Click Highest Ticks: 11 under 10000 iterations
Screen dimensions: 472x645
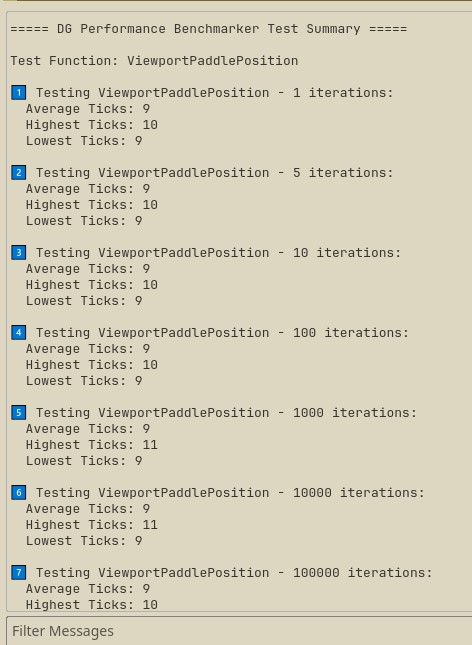pos(92,525)
